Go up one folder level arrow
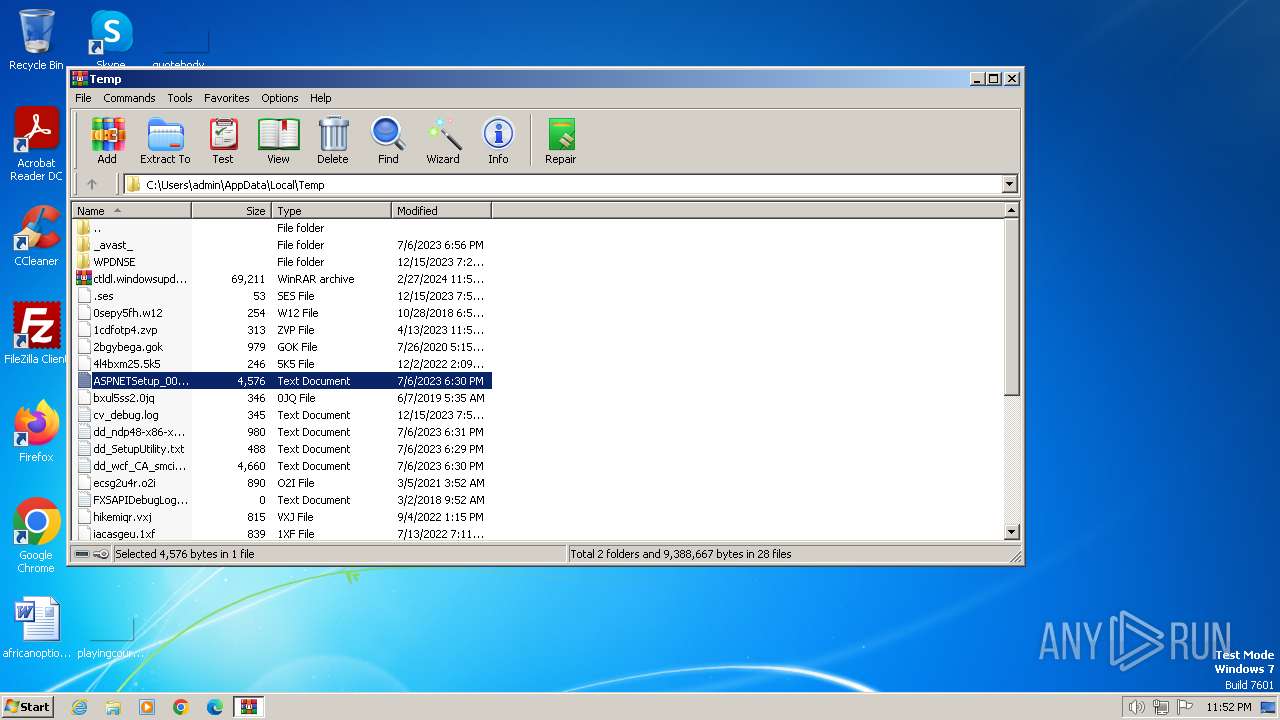 (92, 184)
